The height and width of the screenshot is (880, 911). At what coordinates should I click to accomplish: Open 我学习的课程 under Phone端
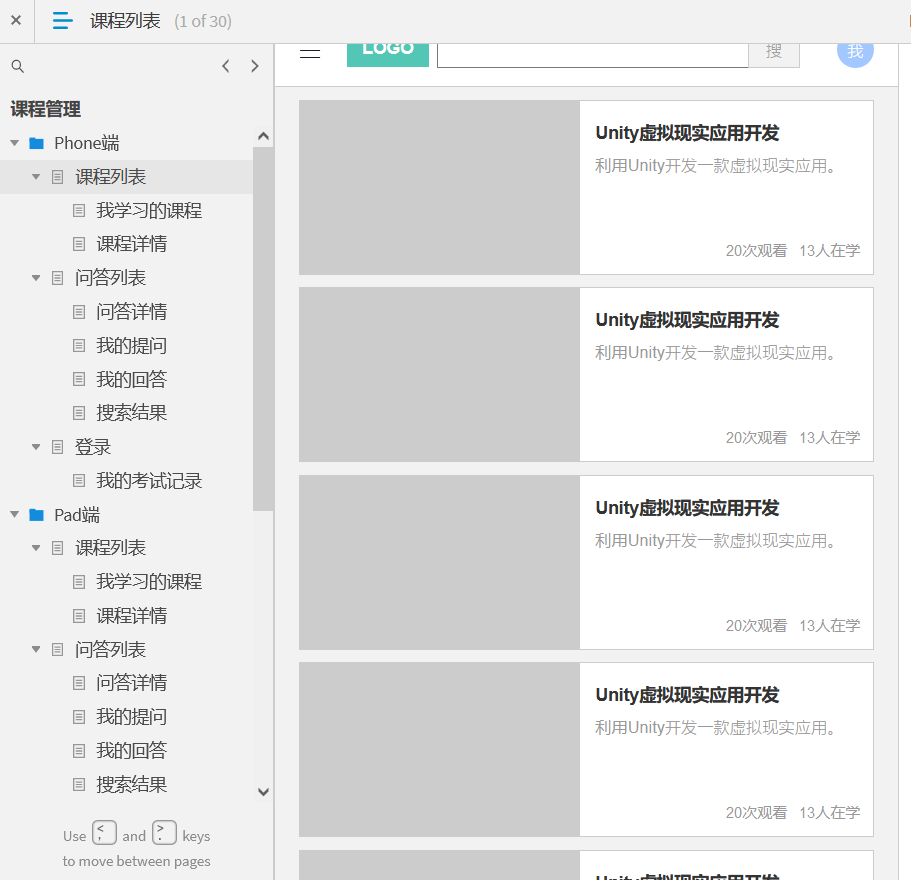[149, 210]
